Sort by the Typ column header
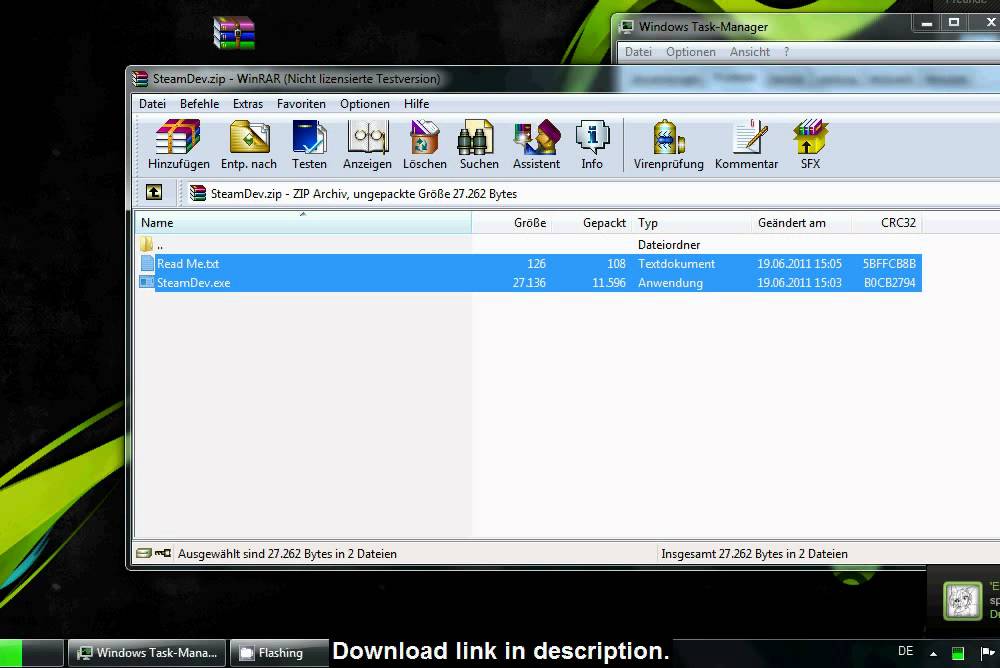The height and width of the screenshot is (668, 1000). [691, 223]
